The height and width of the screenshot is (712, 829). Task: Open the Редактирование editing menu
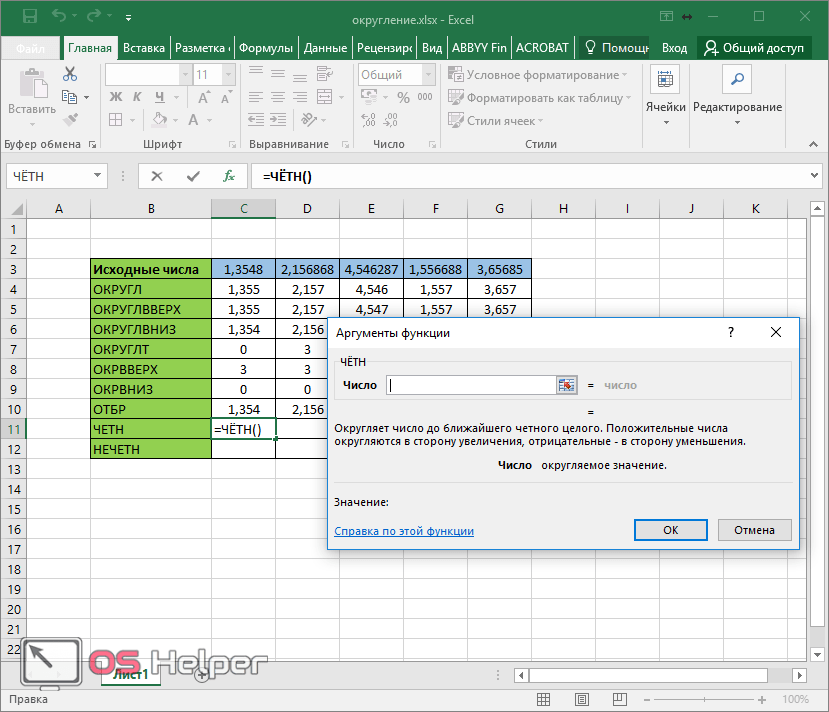point(737,98)
